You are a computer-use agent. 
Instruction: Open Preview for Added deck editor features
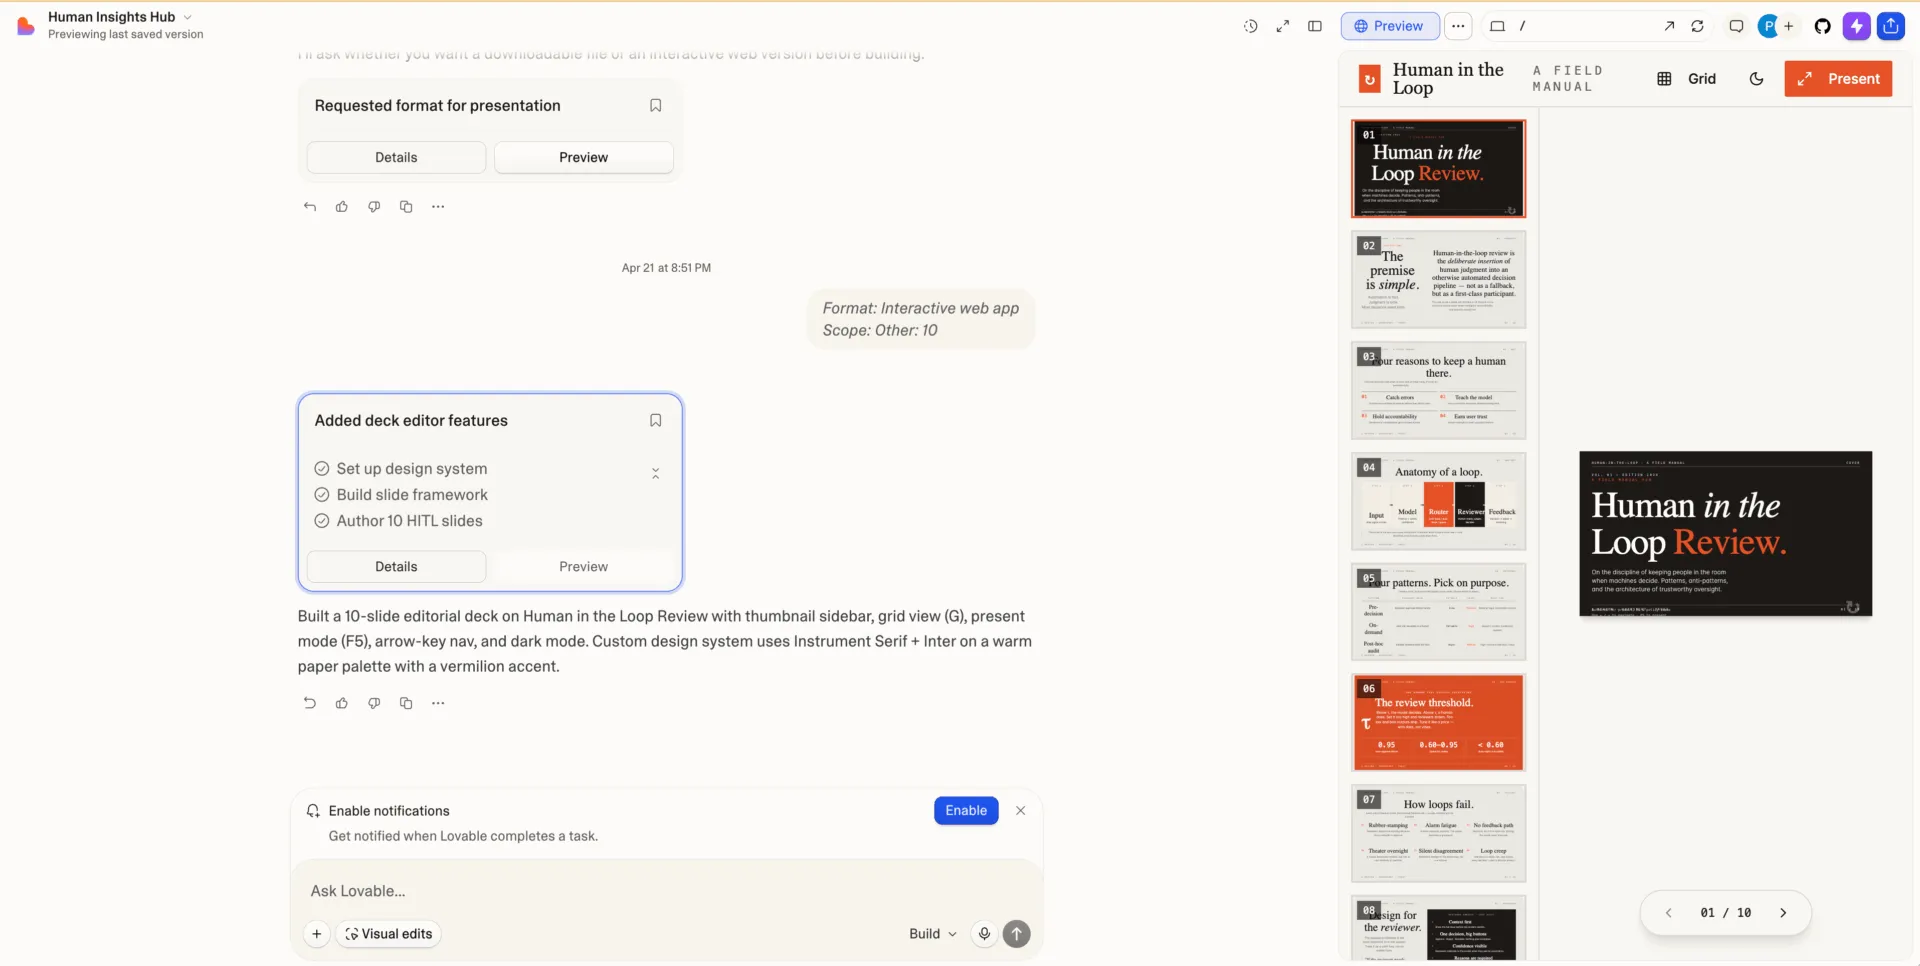(x=584, y=566)
